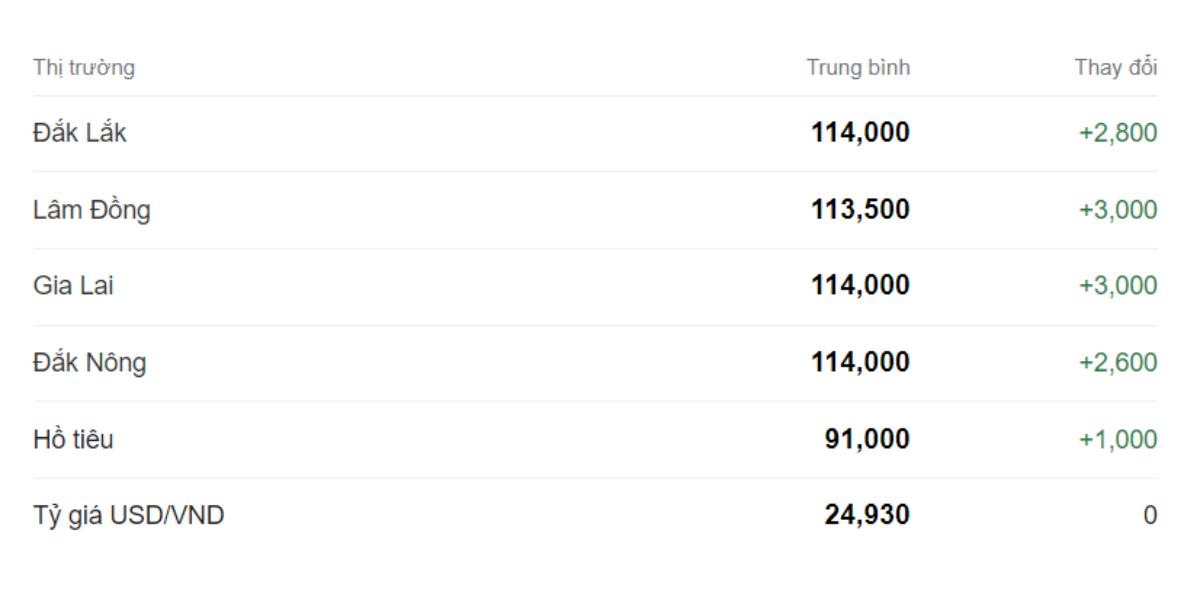Screen dimensions: 1200x600
Task: Click the Thay đổi column header
Action: click(1116, 68)
